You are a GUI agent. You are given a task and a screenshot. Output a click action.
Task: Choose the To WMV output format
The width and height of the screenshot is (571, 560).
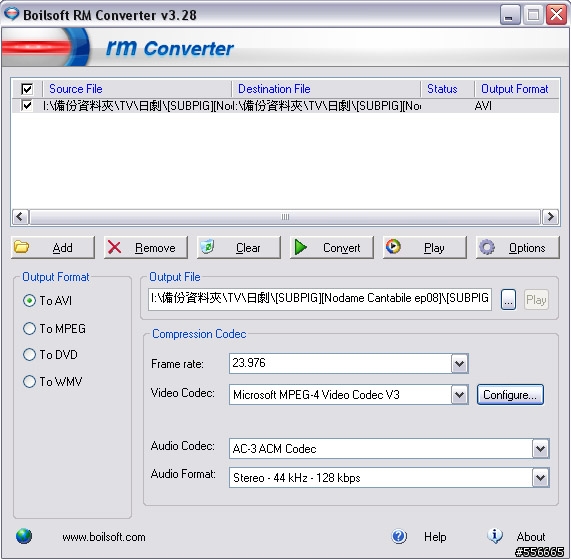[29, 382]
